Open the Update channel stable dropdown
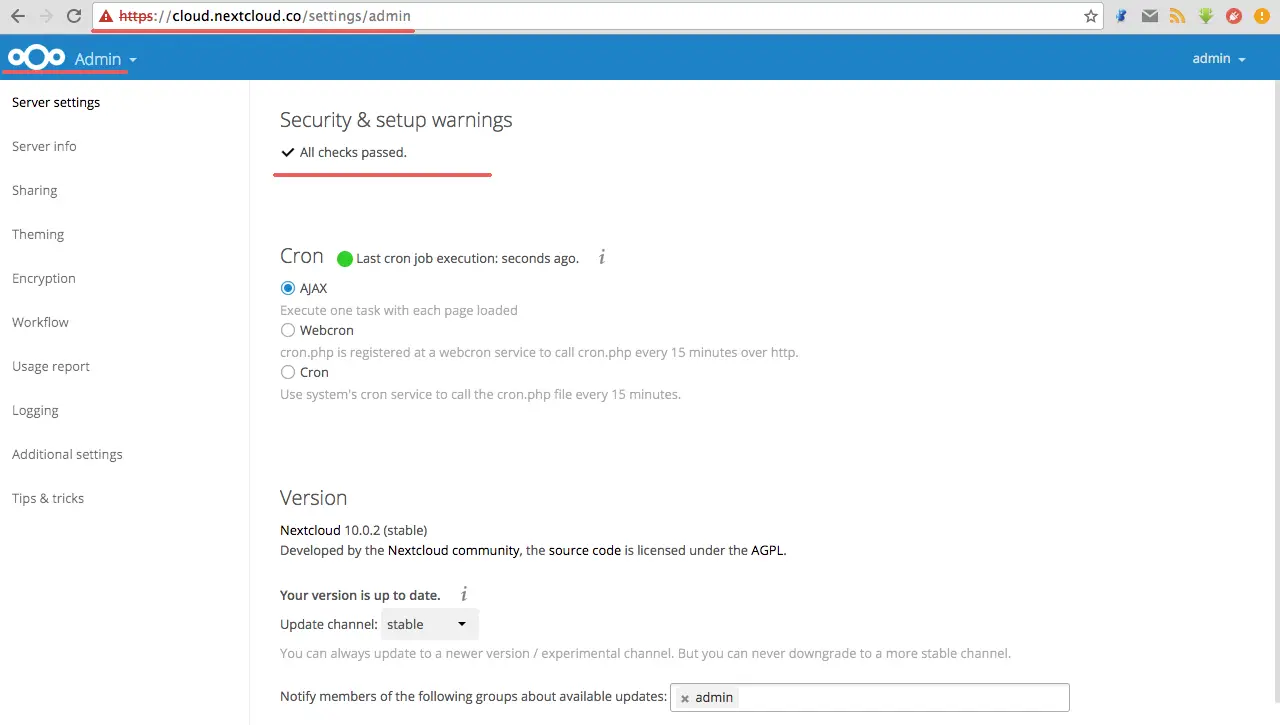 coord(430,624)
